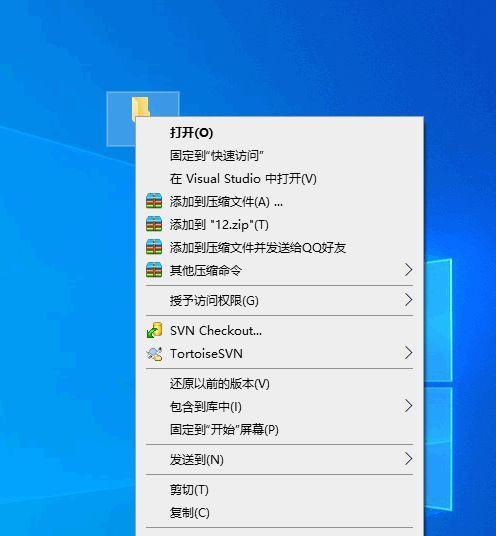Open 发送到(N) menu entry
Viewport: 496px width, 536px height.
(x=279, y=459)
